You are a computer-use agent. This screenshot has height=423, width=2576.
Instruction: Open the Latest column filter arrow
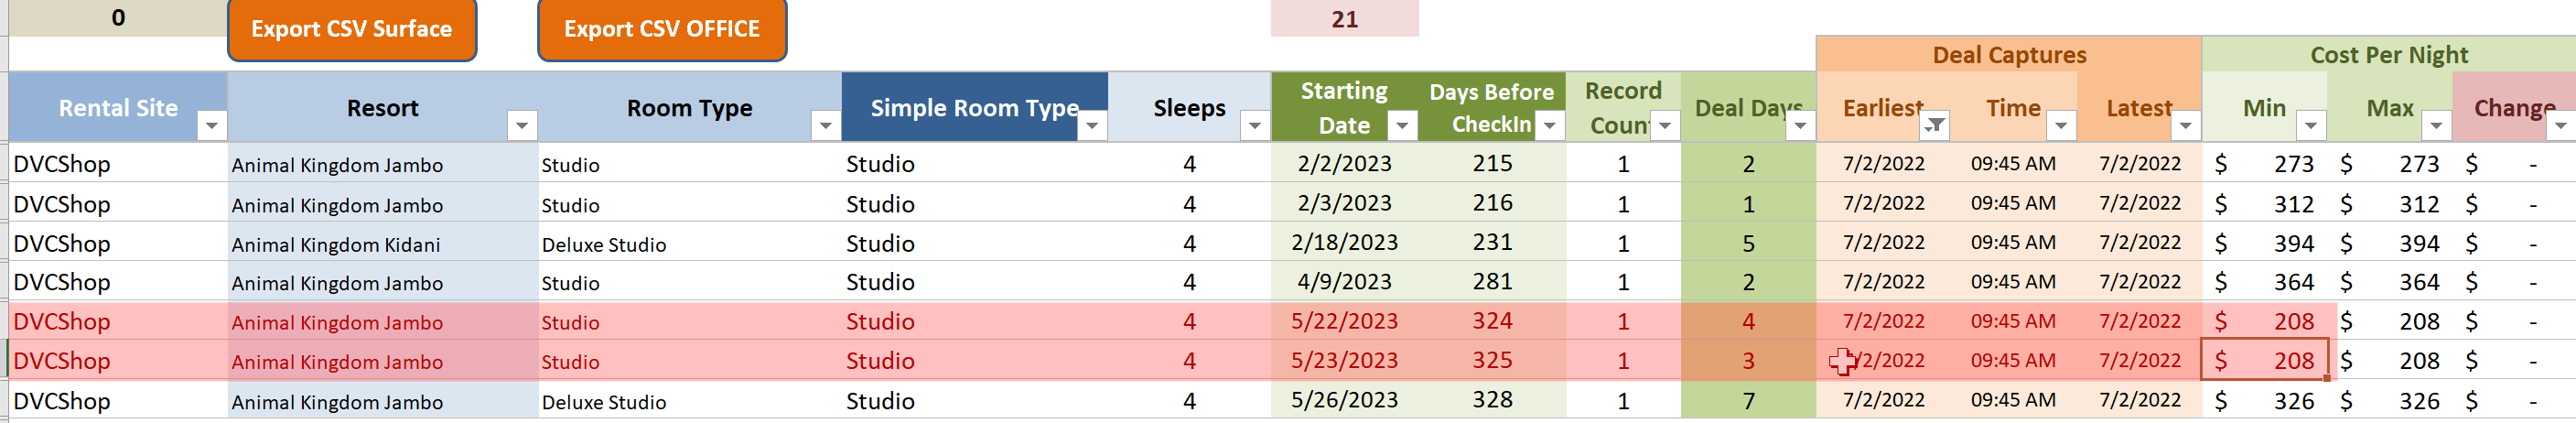click(2186, 126)
